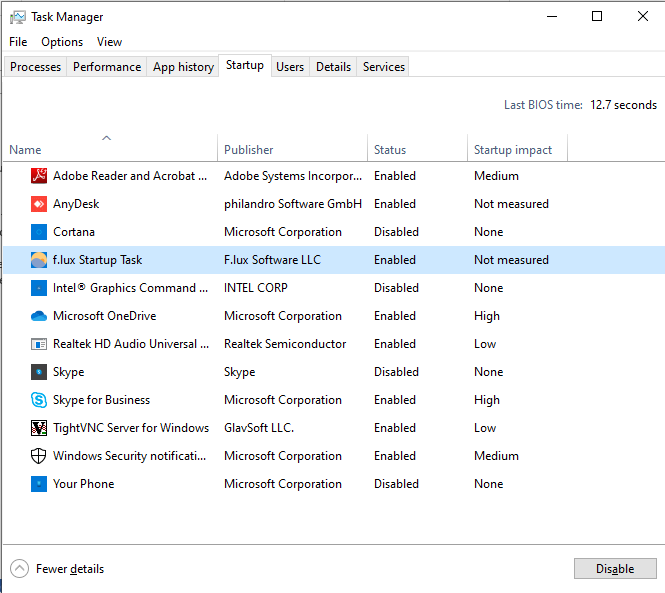Click the Skype for Business icon
The width and height of the screenshot is (665, 593).
[x=39, y=400]
